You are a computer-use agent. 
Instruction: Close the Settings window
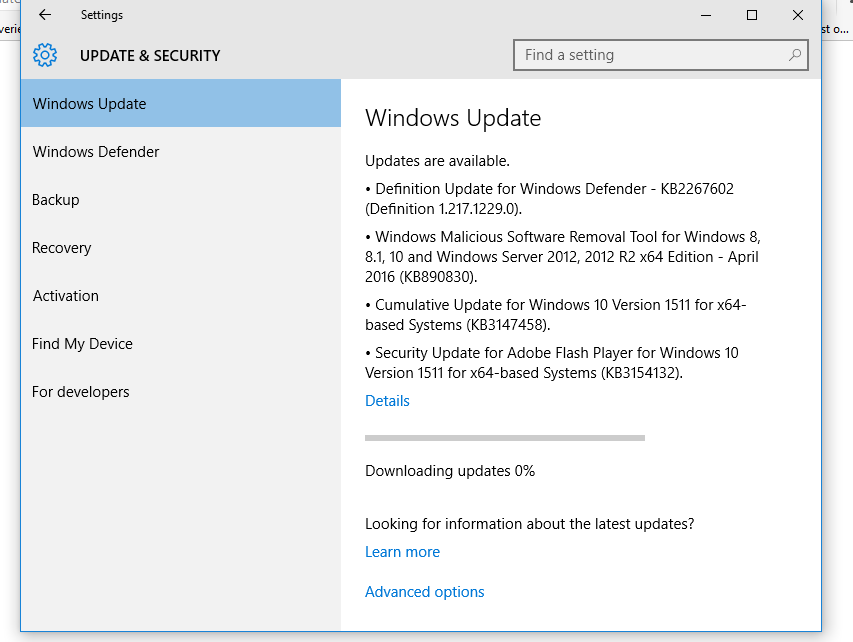point(798,15)
